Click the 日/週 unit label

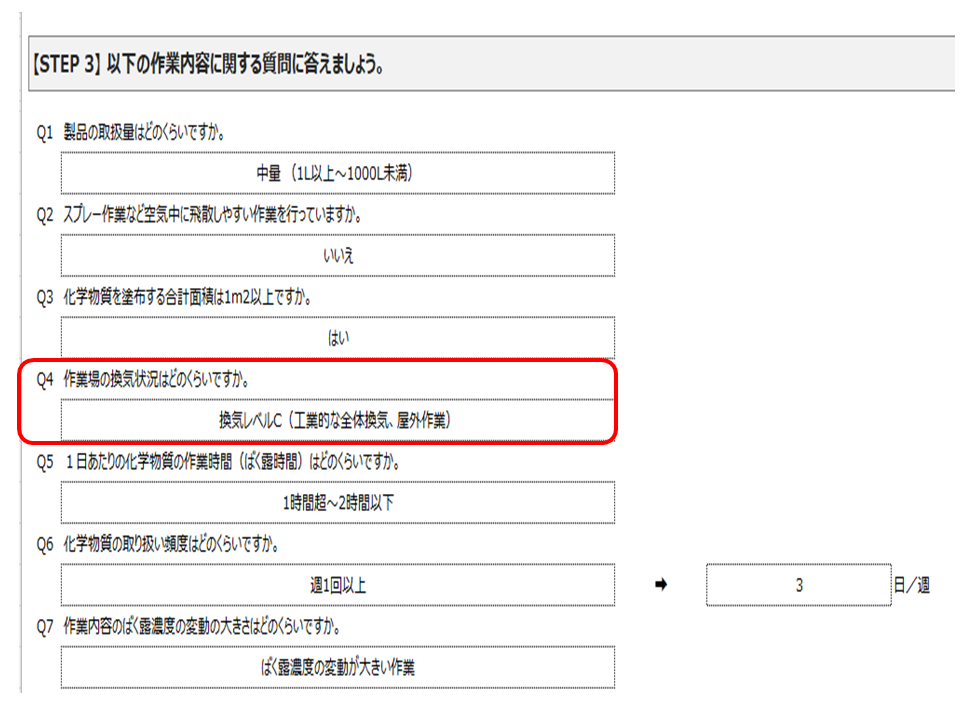pos(911,586)
